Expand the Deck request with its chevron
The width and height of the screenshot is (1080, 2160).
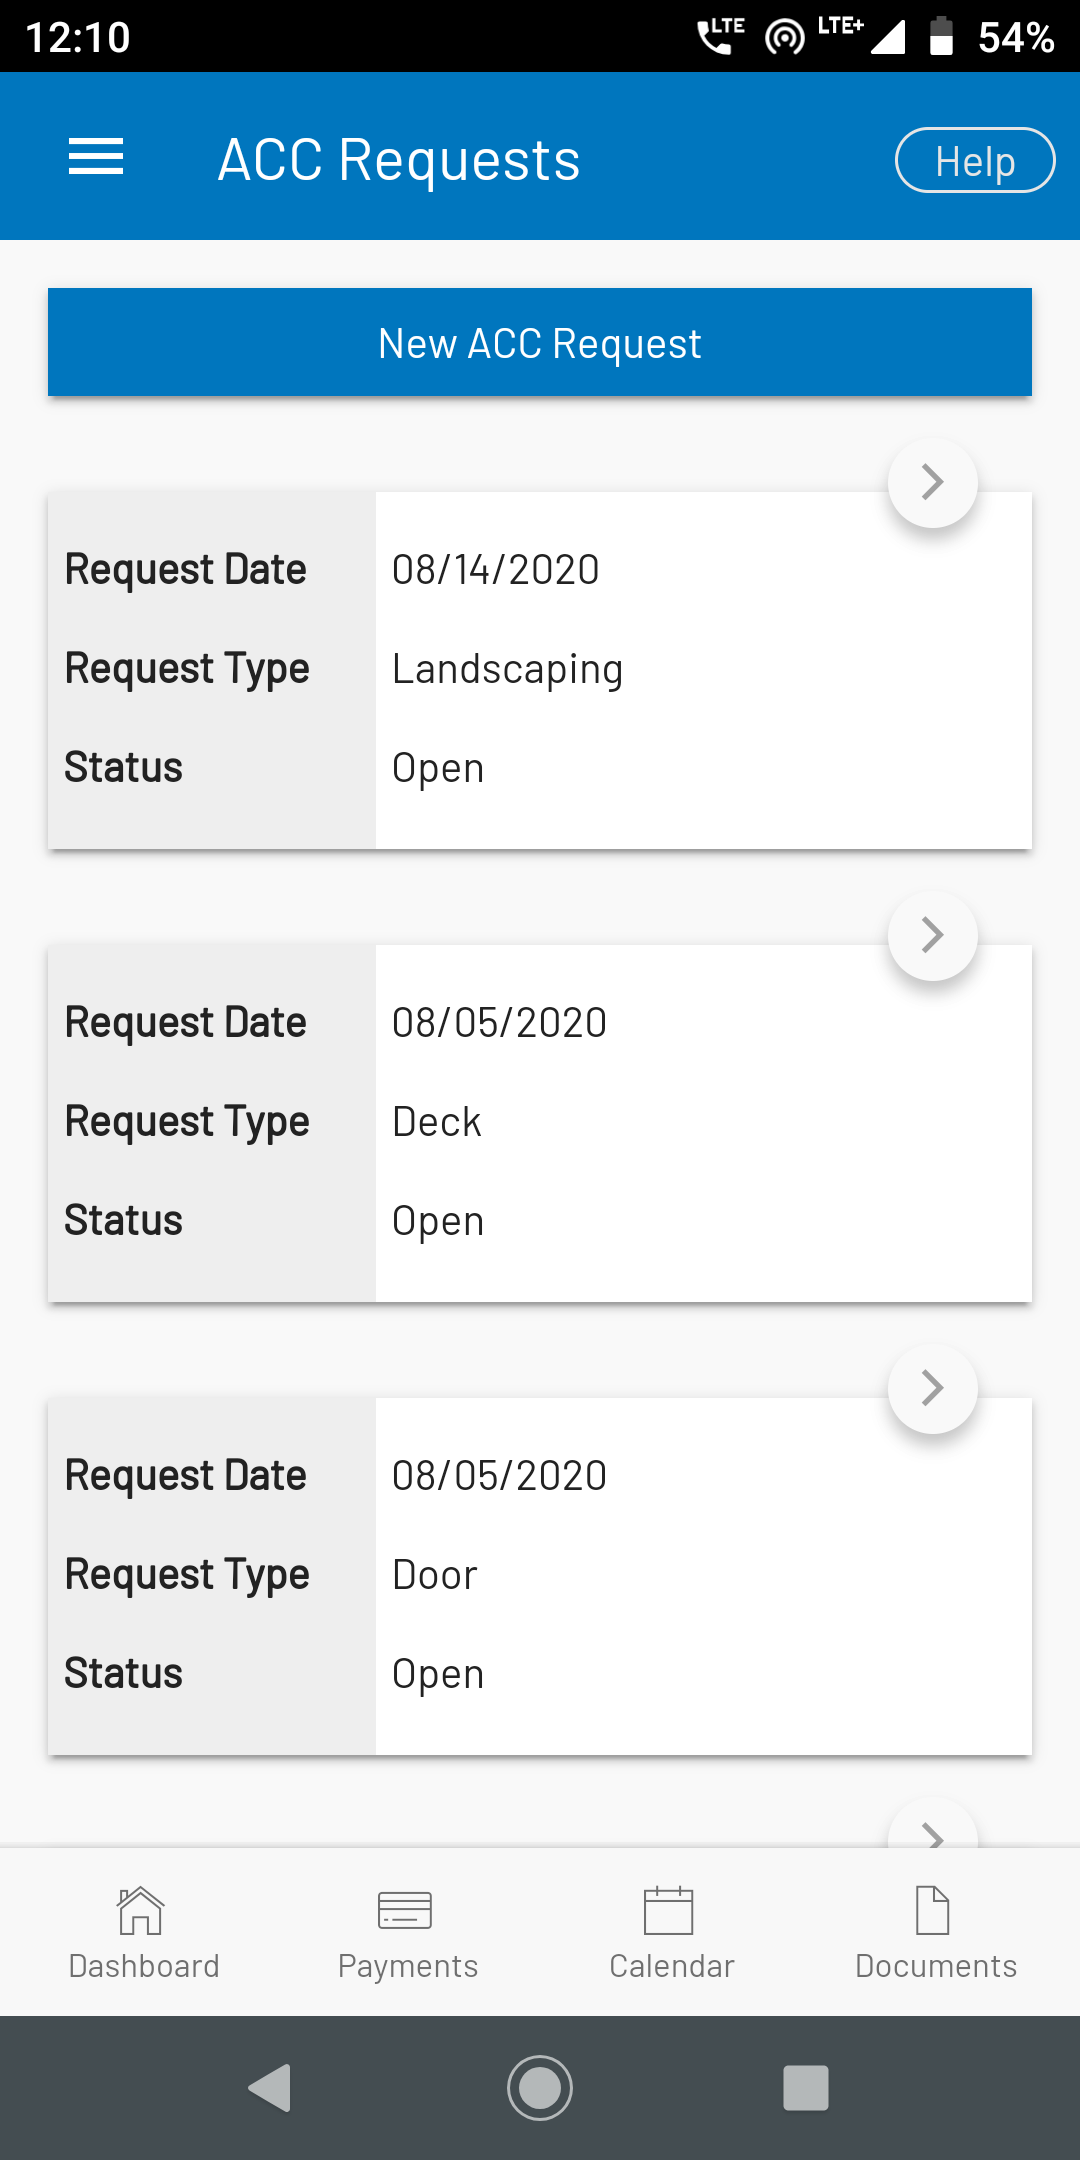point(933,935)
